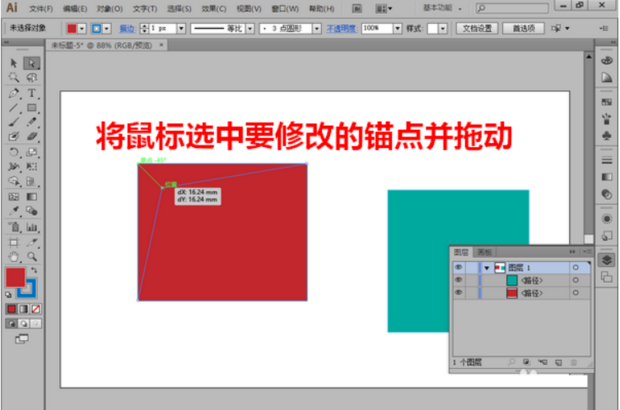Open the opacity 100% dropdown

[x=398, y=28]
